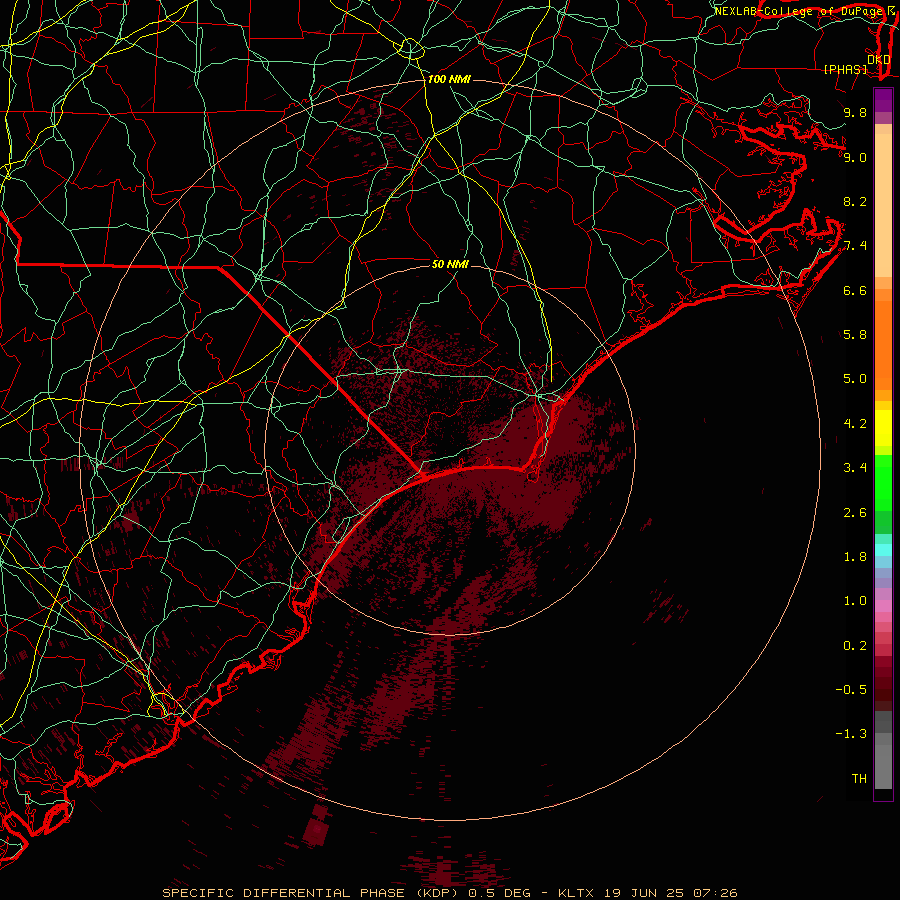The image size is (900, 900).
Task: Click the -0.5 scale value
Action: coord(851,689)
